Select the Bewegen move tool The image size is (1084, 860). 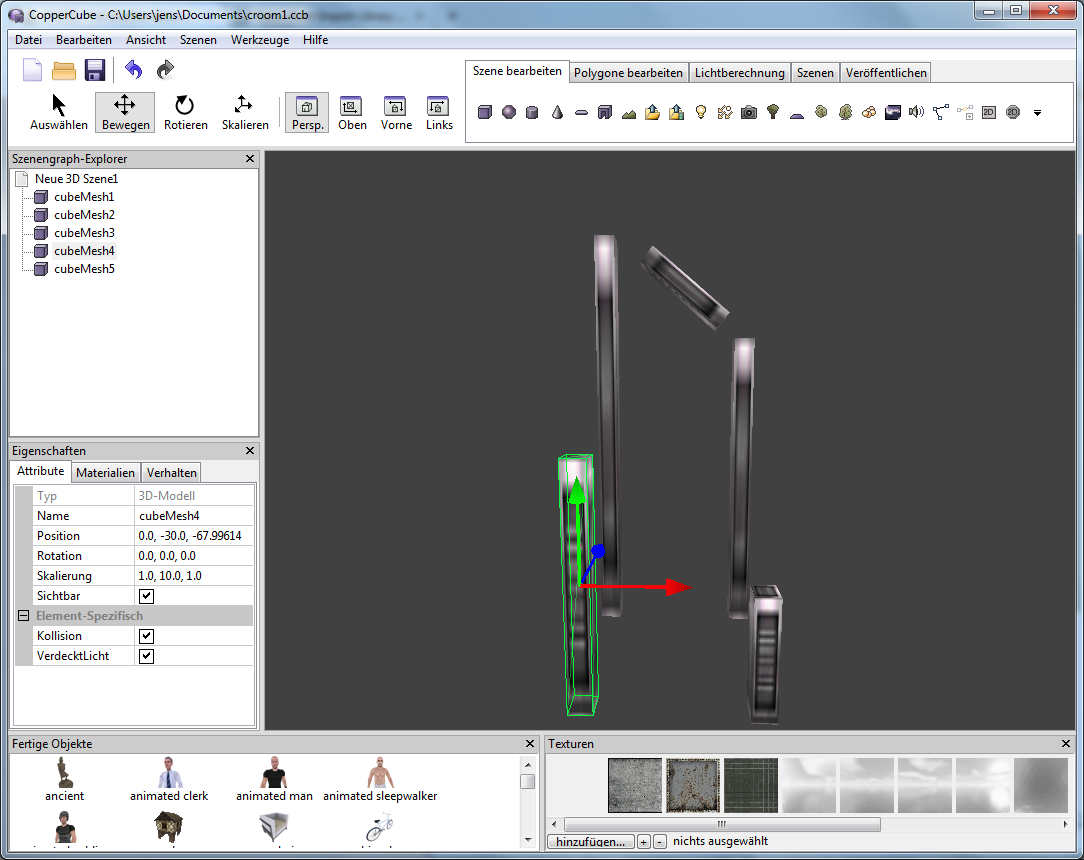pos(125,112)
